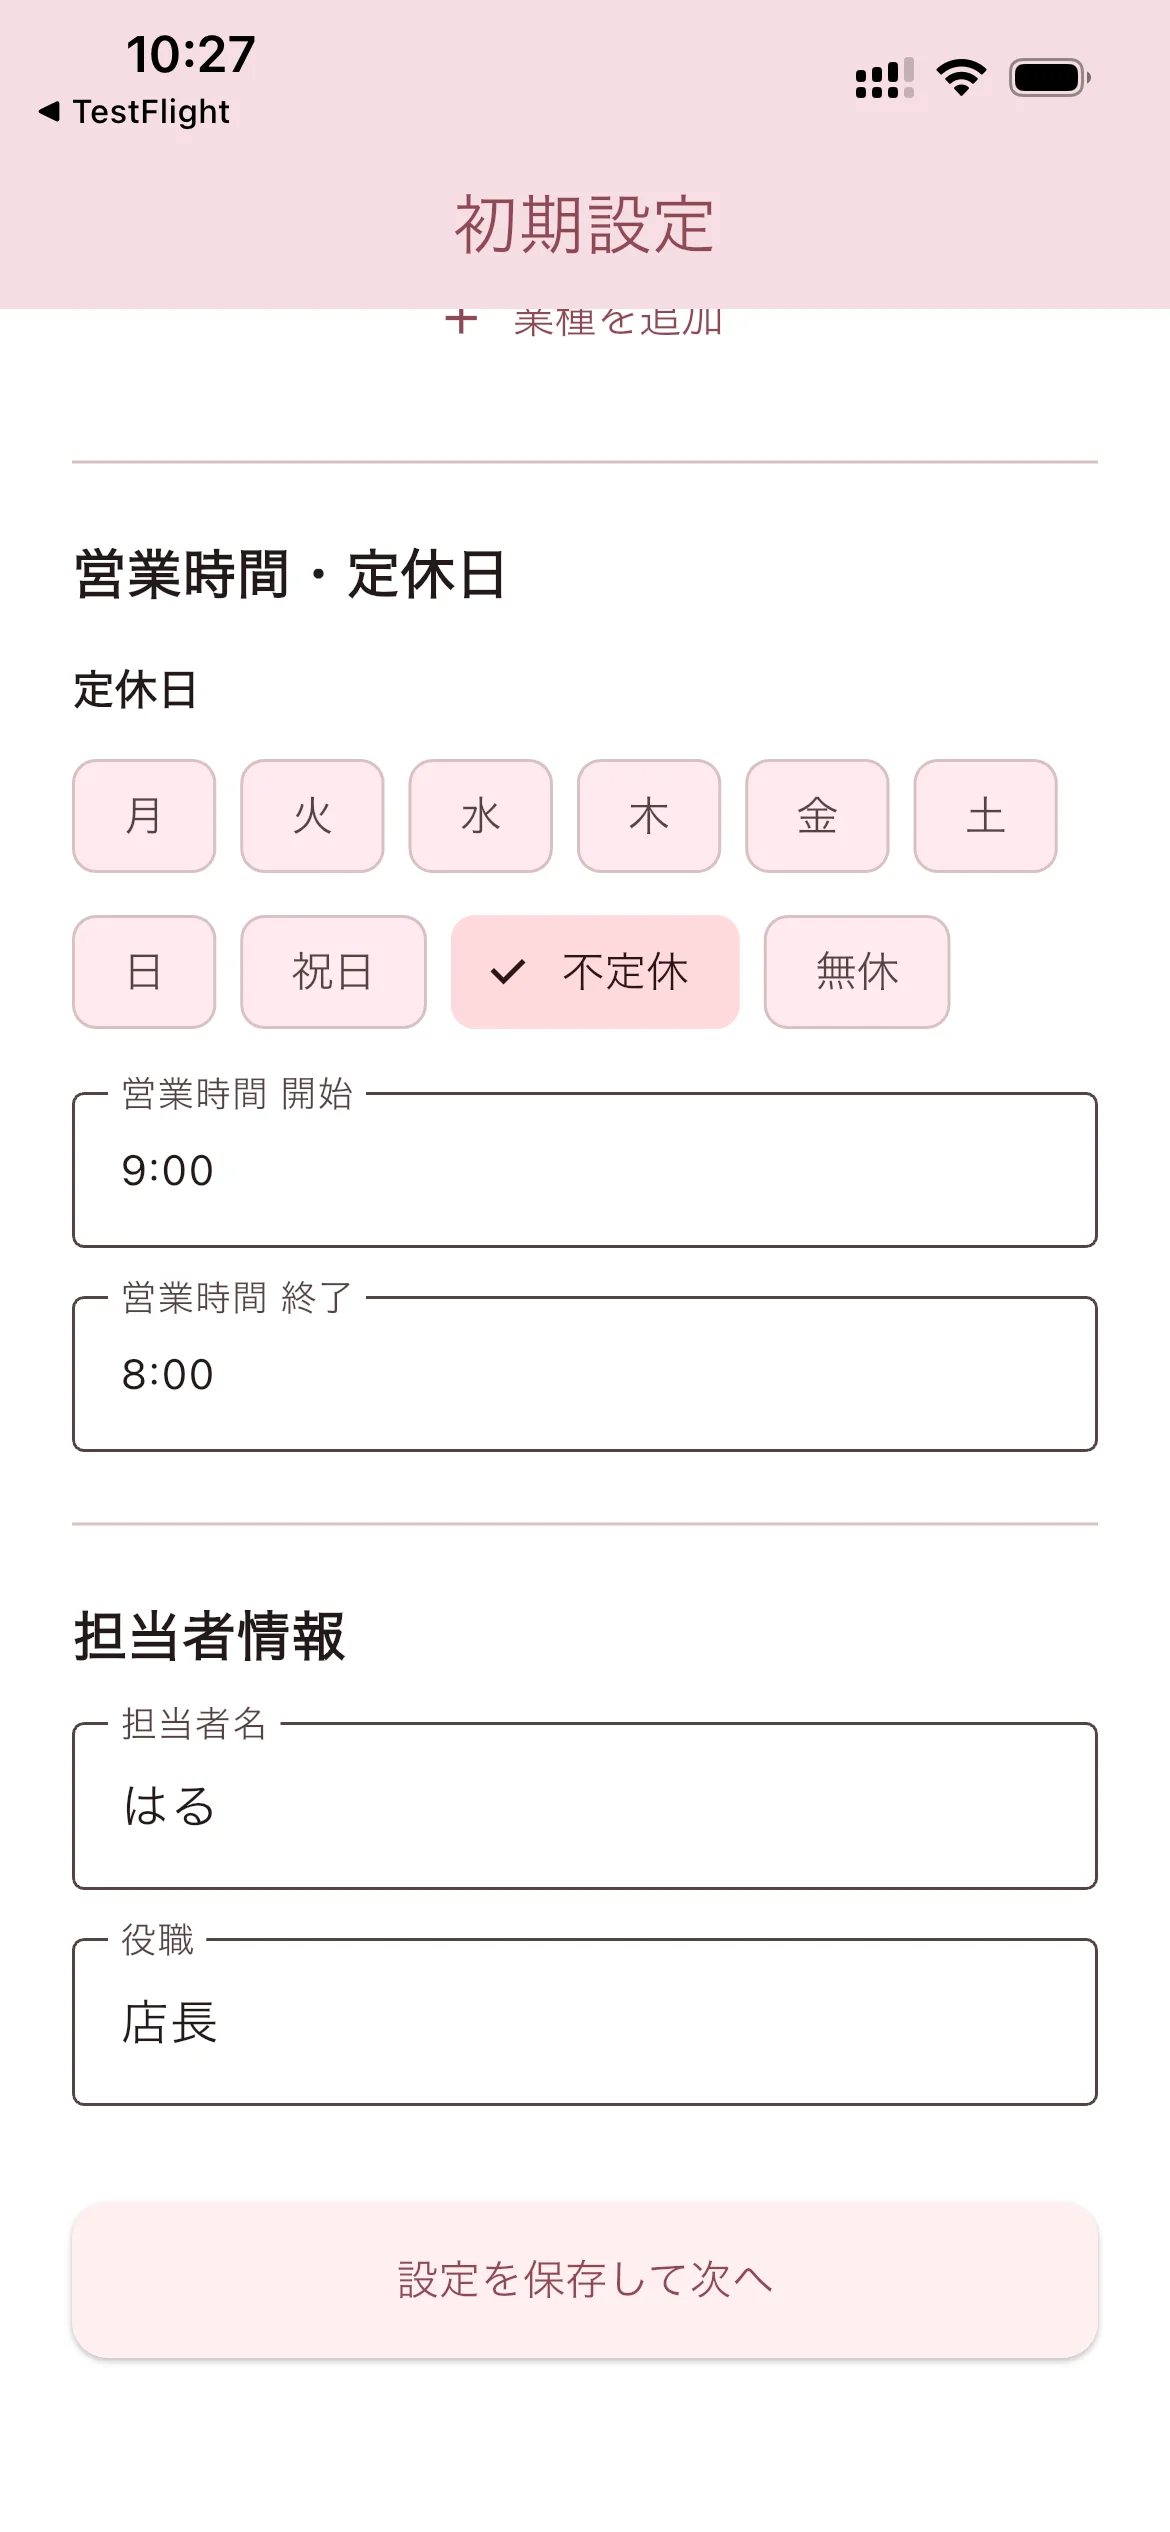This screenshot has height=2532, width=1170.
Task: Tap the TestFlight back arrow
Action: [x=49, y=111]
